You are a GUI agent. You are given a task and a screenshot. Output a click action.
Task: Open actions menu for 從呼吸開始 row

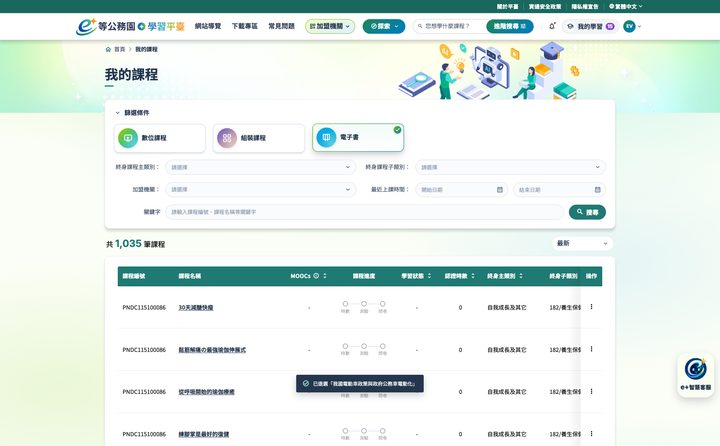(591, 391)
